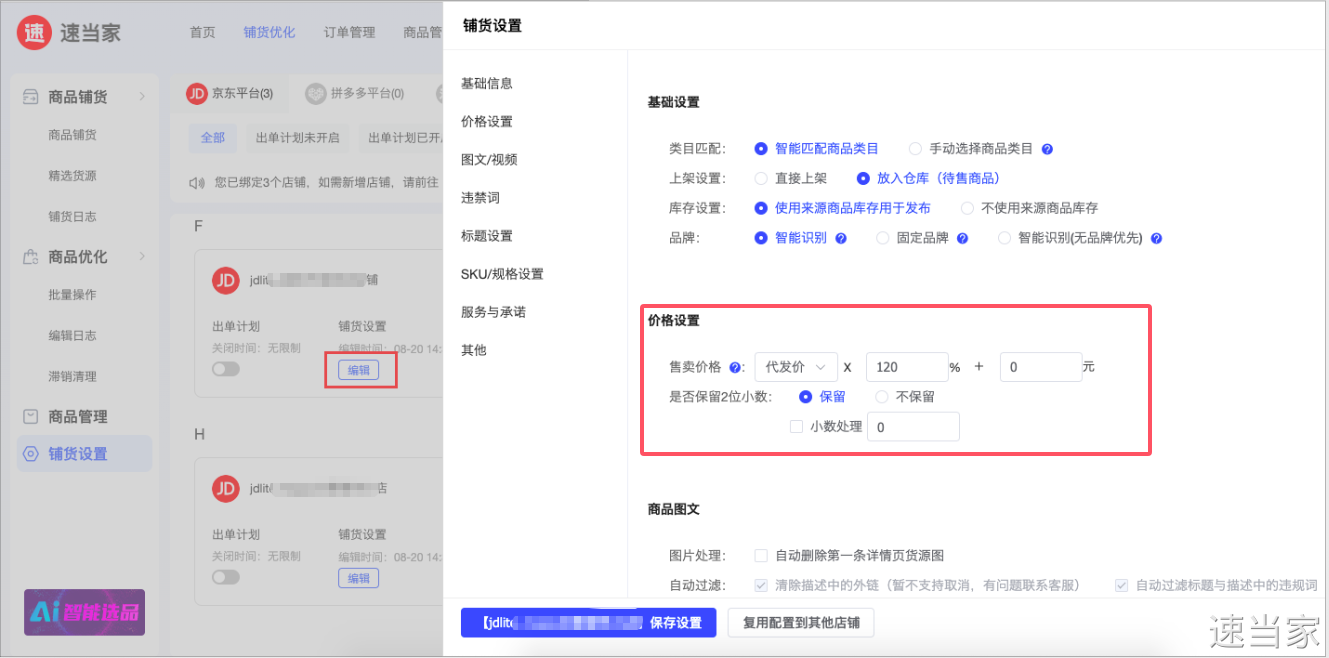Click 复用配置到其他店铺 button
Image resolution: width=1329 pixels, height=658 pixels.
(x=801, y=622)
